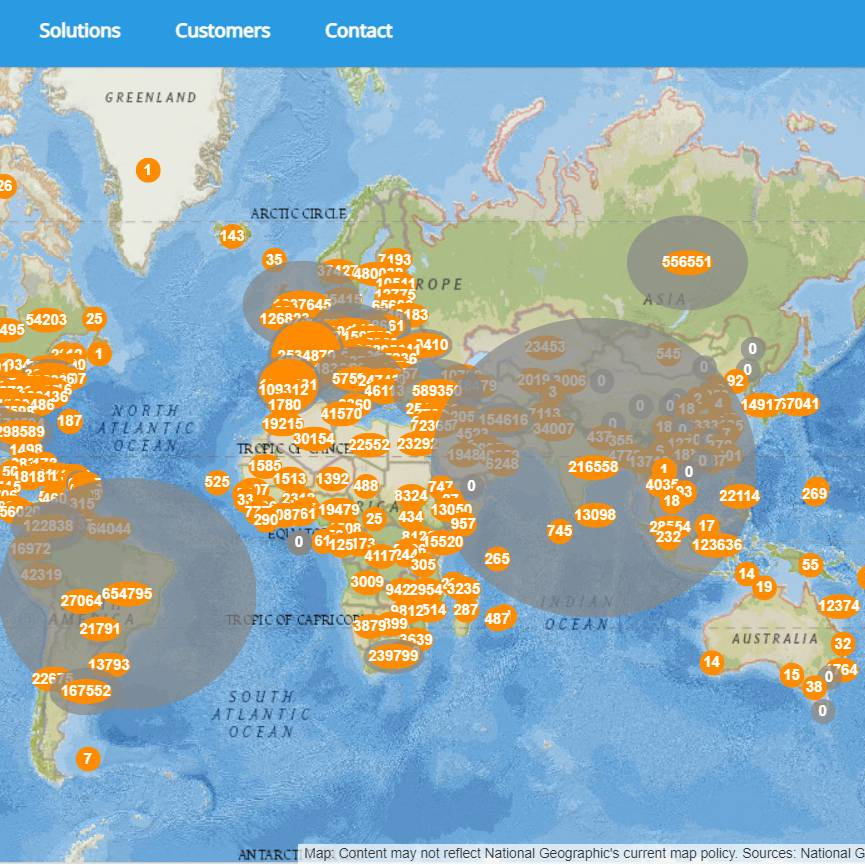
Task: Click the marker labeled 1780
Action: coord(285,405)
